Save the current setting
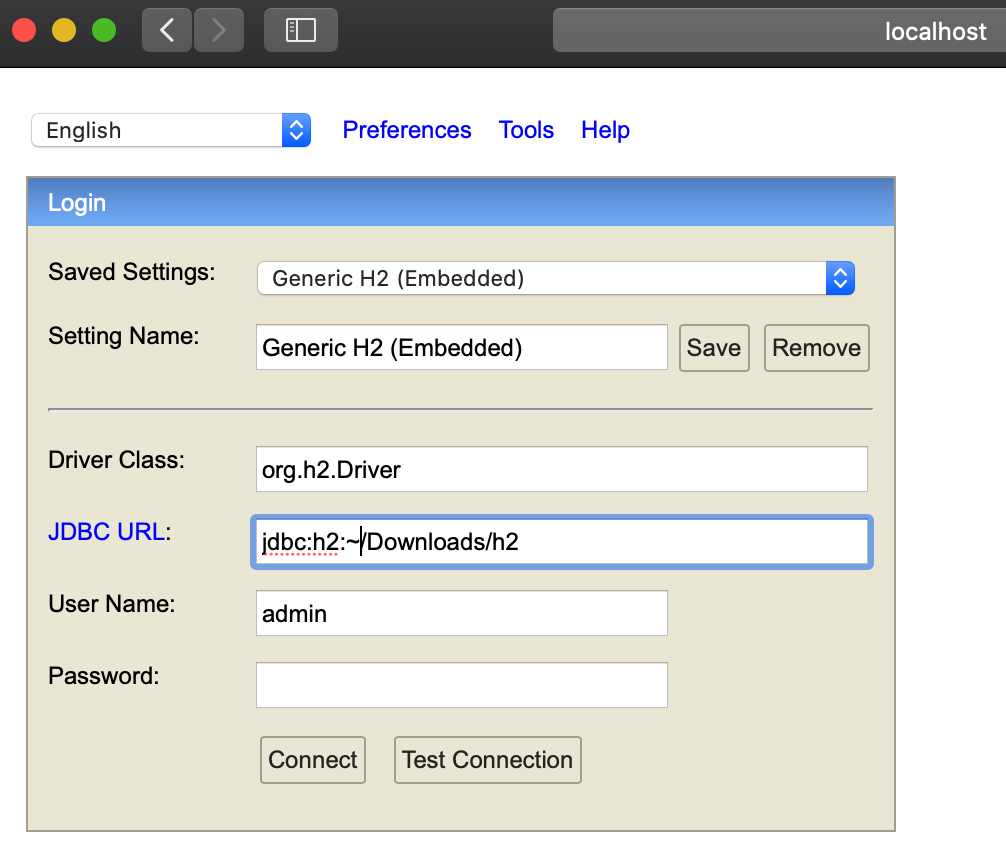This screenshot has width=1006, height=868. click(714, 348)
